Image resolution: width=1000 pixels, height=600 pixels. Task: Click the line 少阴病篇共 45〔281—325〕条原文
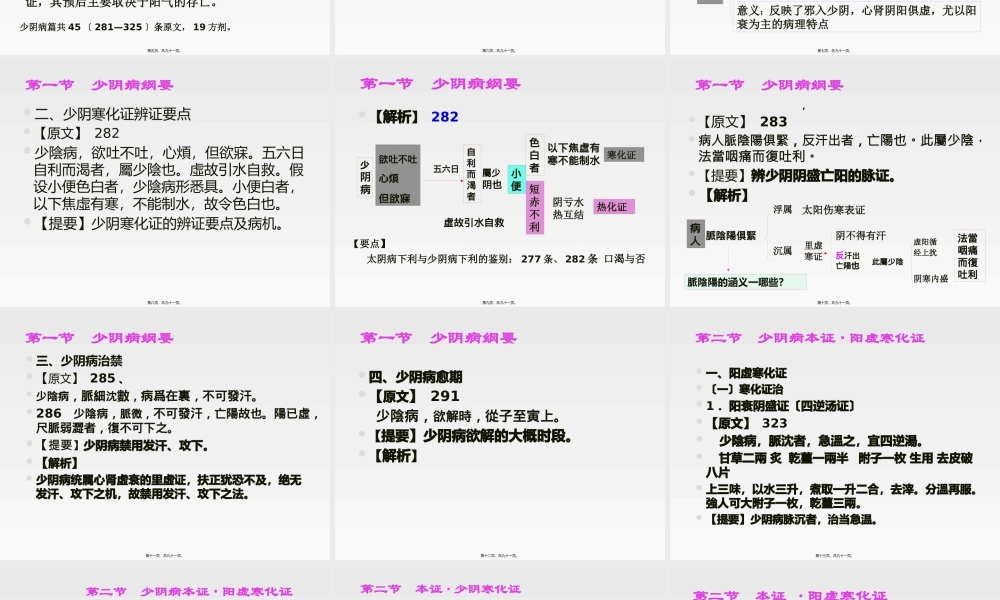125,27
